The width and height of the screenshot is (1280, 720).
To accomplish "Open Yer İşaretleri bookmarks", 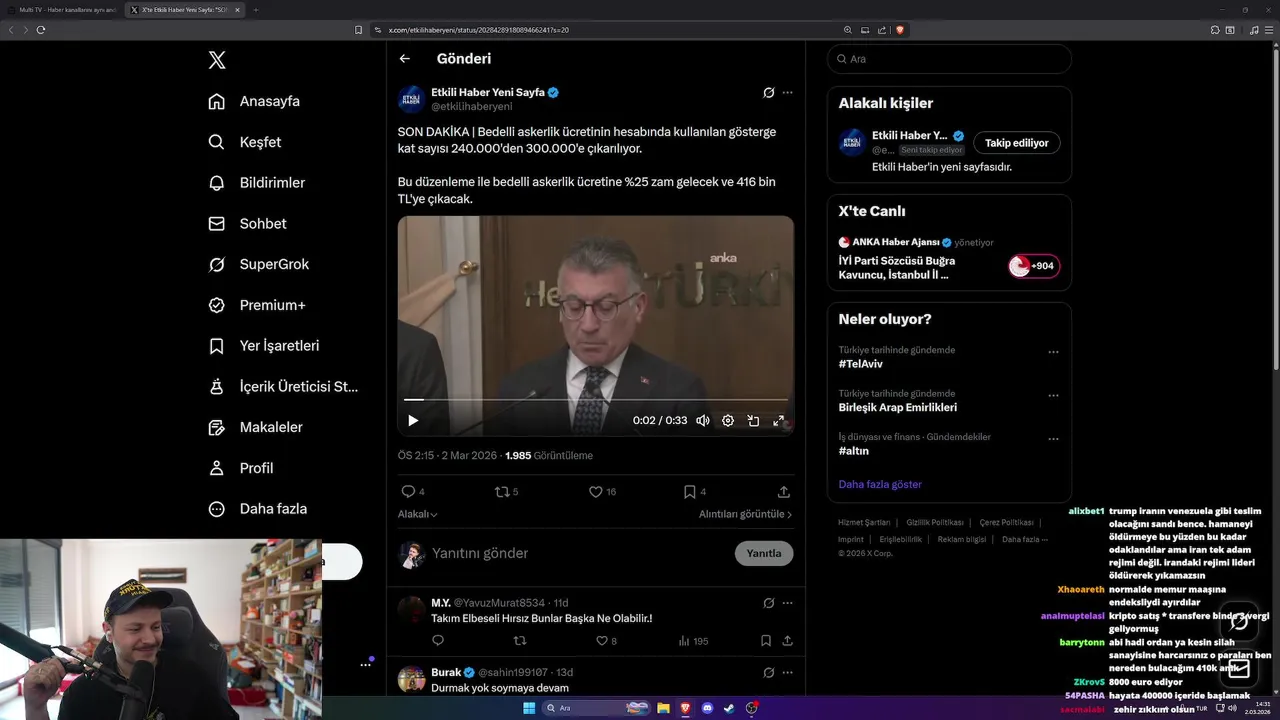I will coord(264,346).
